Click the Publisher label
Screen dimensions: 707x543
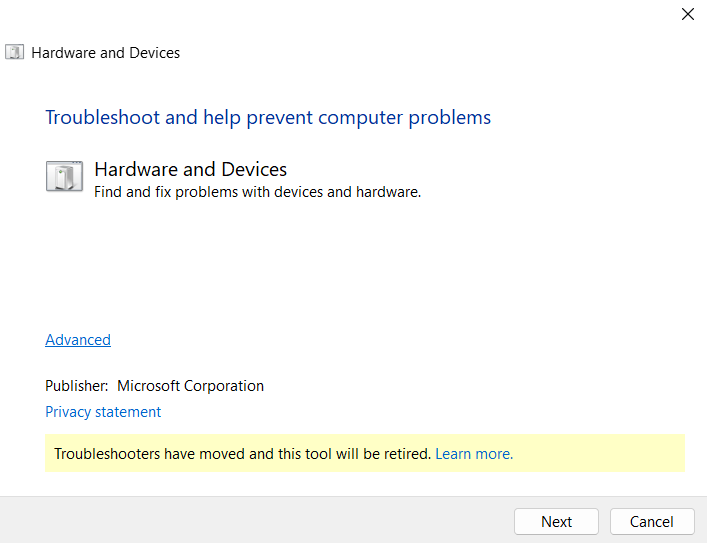pos(77,386)
